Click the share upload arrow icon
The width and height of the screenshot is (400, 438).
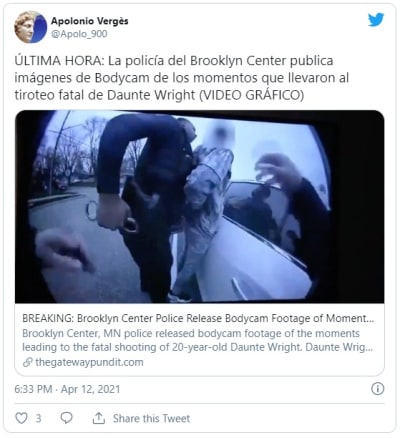tap(99, 418)
